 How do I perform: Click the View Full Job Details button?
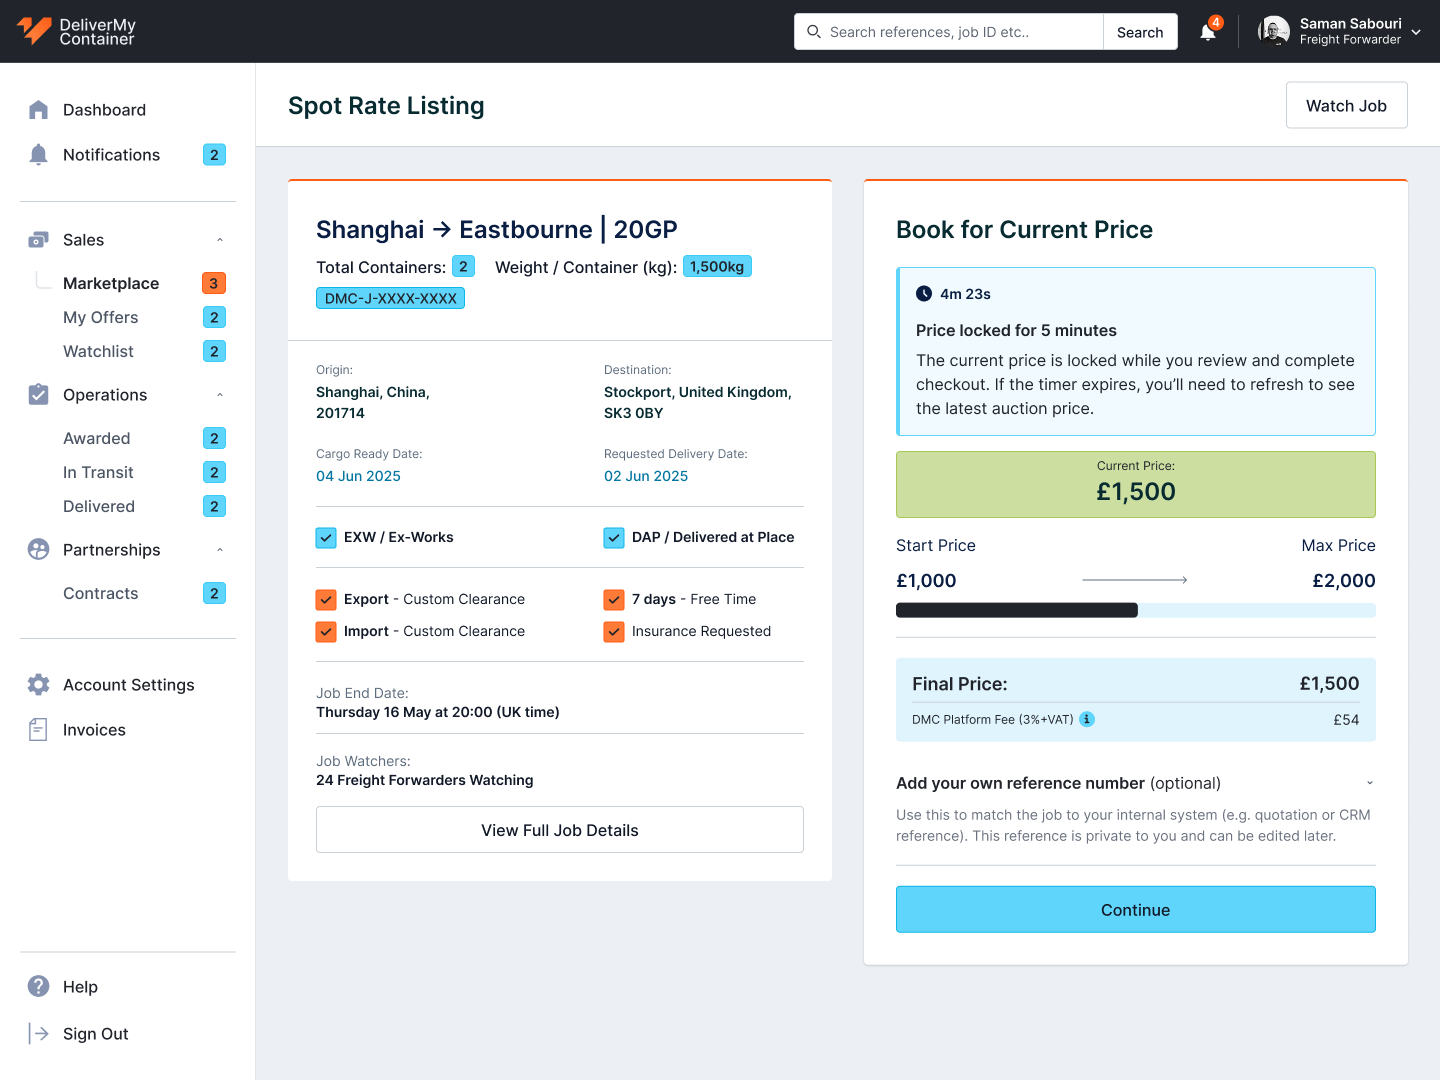coord(560,830)
